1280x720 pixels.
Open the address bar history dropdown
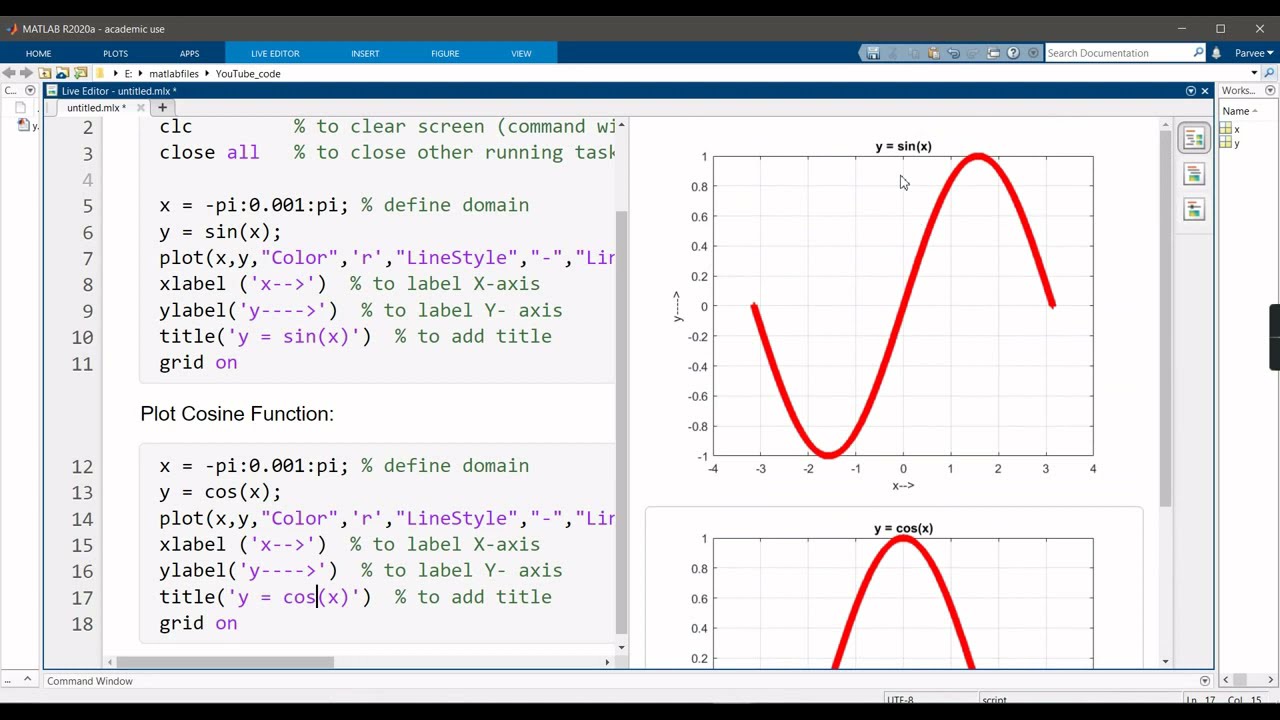pyautogui.click(x=1255, y=73)
